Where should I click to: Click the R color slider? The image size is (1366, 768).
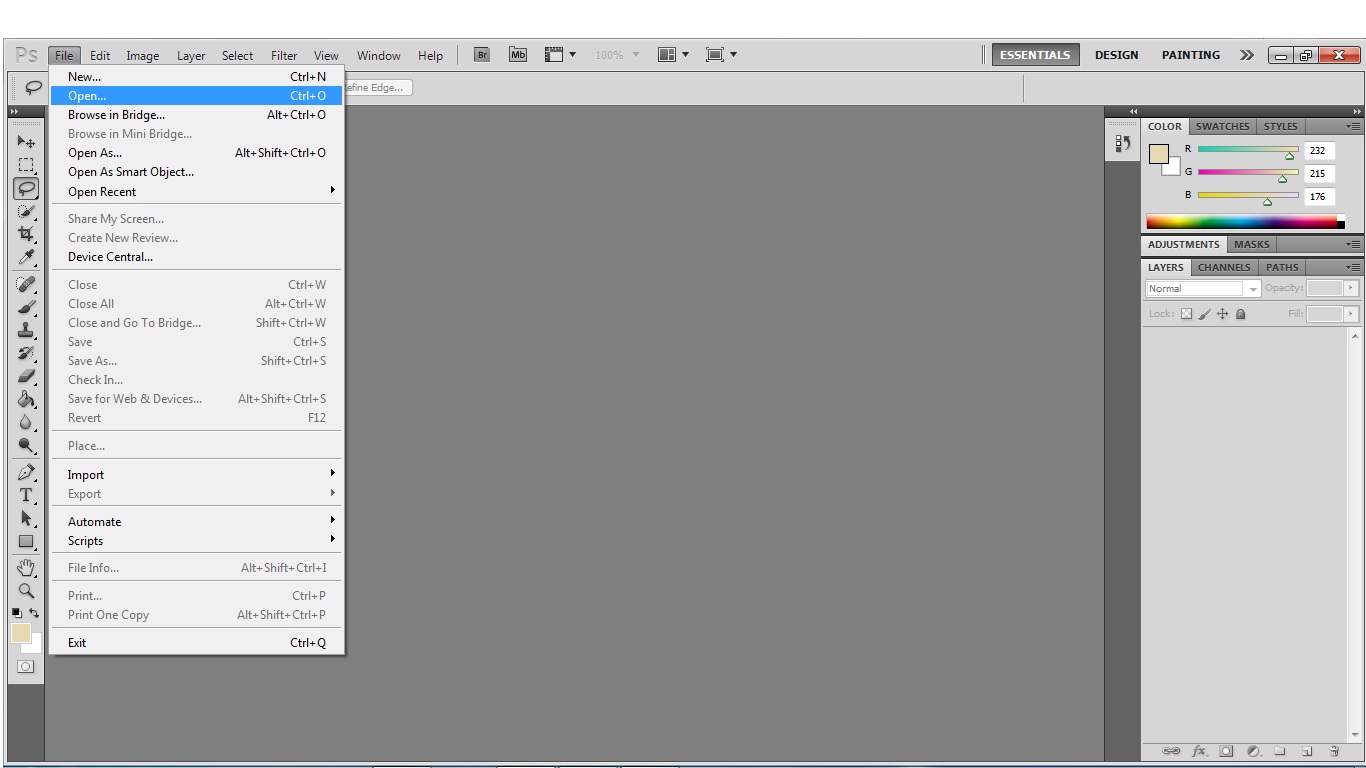(1248, 150)
